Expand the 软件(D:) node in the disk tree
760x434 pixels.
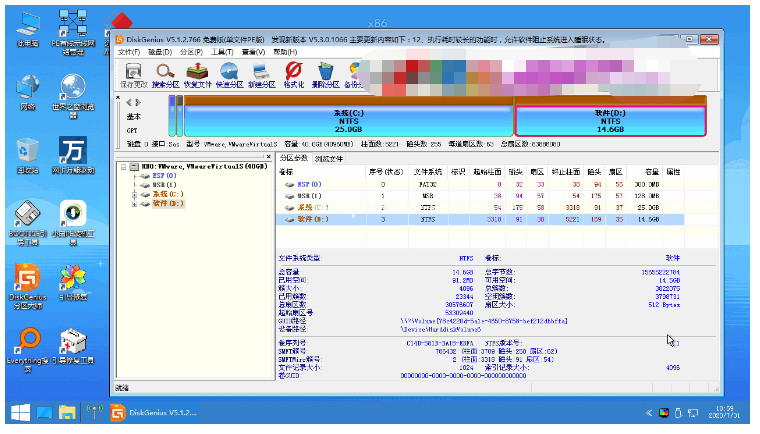click(133, 203)
